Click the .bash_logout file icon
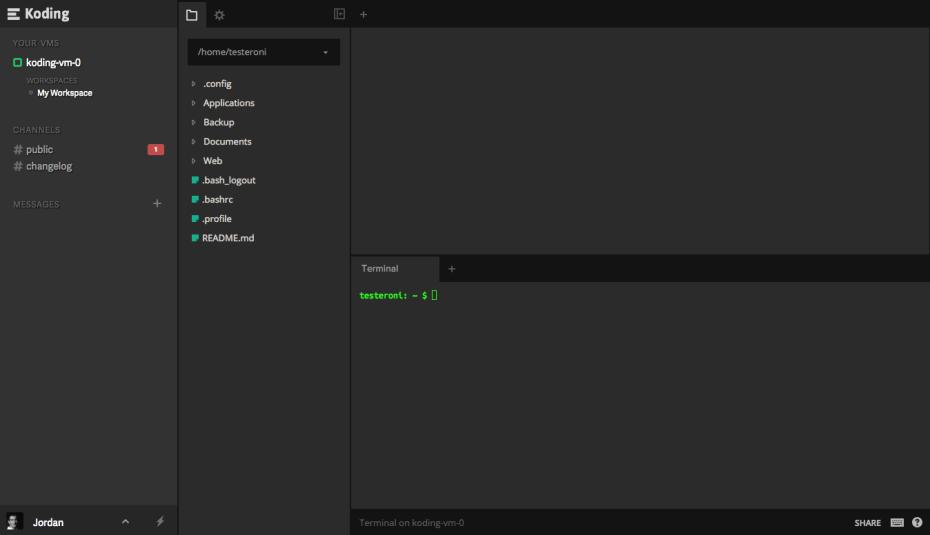 coord(195,180)
